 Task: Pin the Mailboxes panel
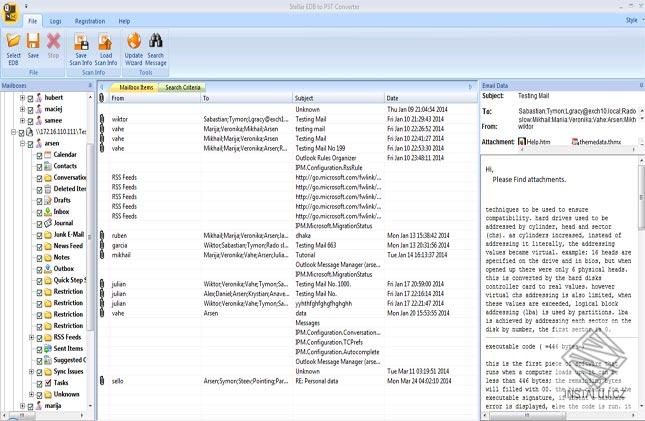tap(90, 86)
